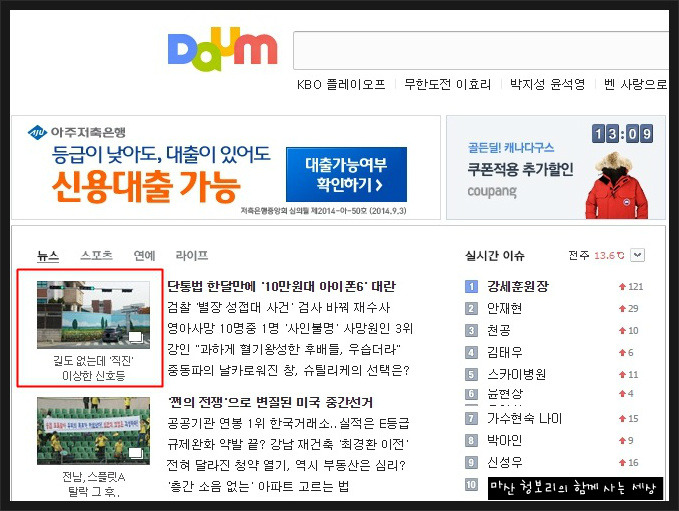Switch to the 스포츠 tab
679x511 pixels.
point(97,256)
